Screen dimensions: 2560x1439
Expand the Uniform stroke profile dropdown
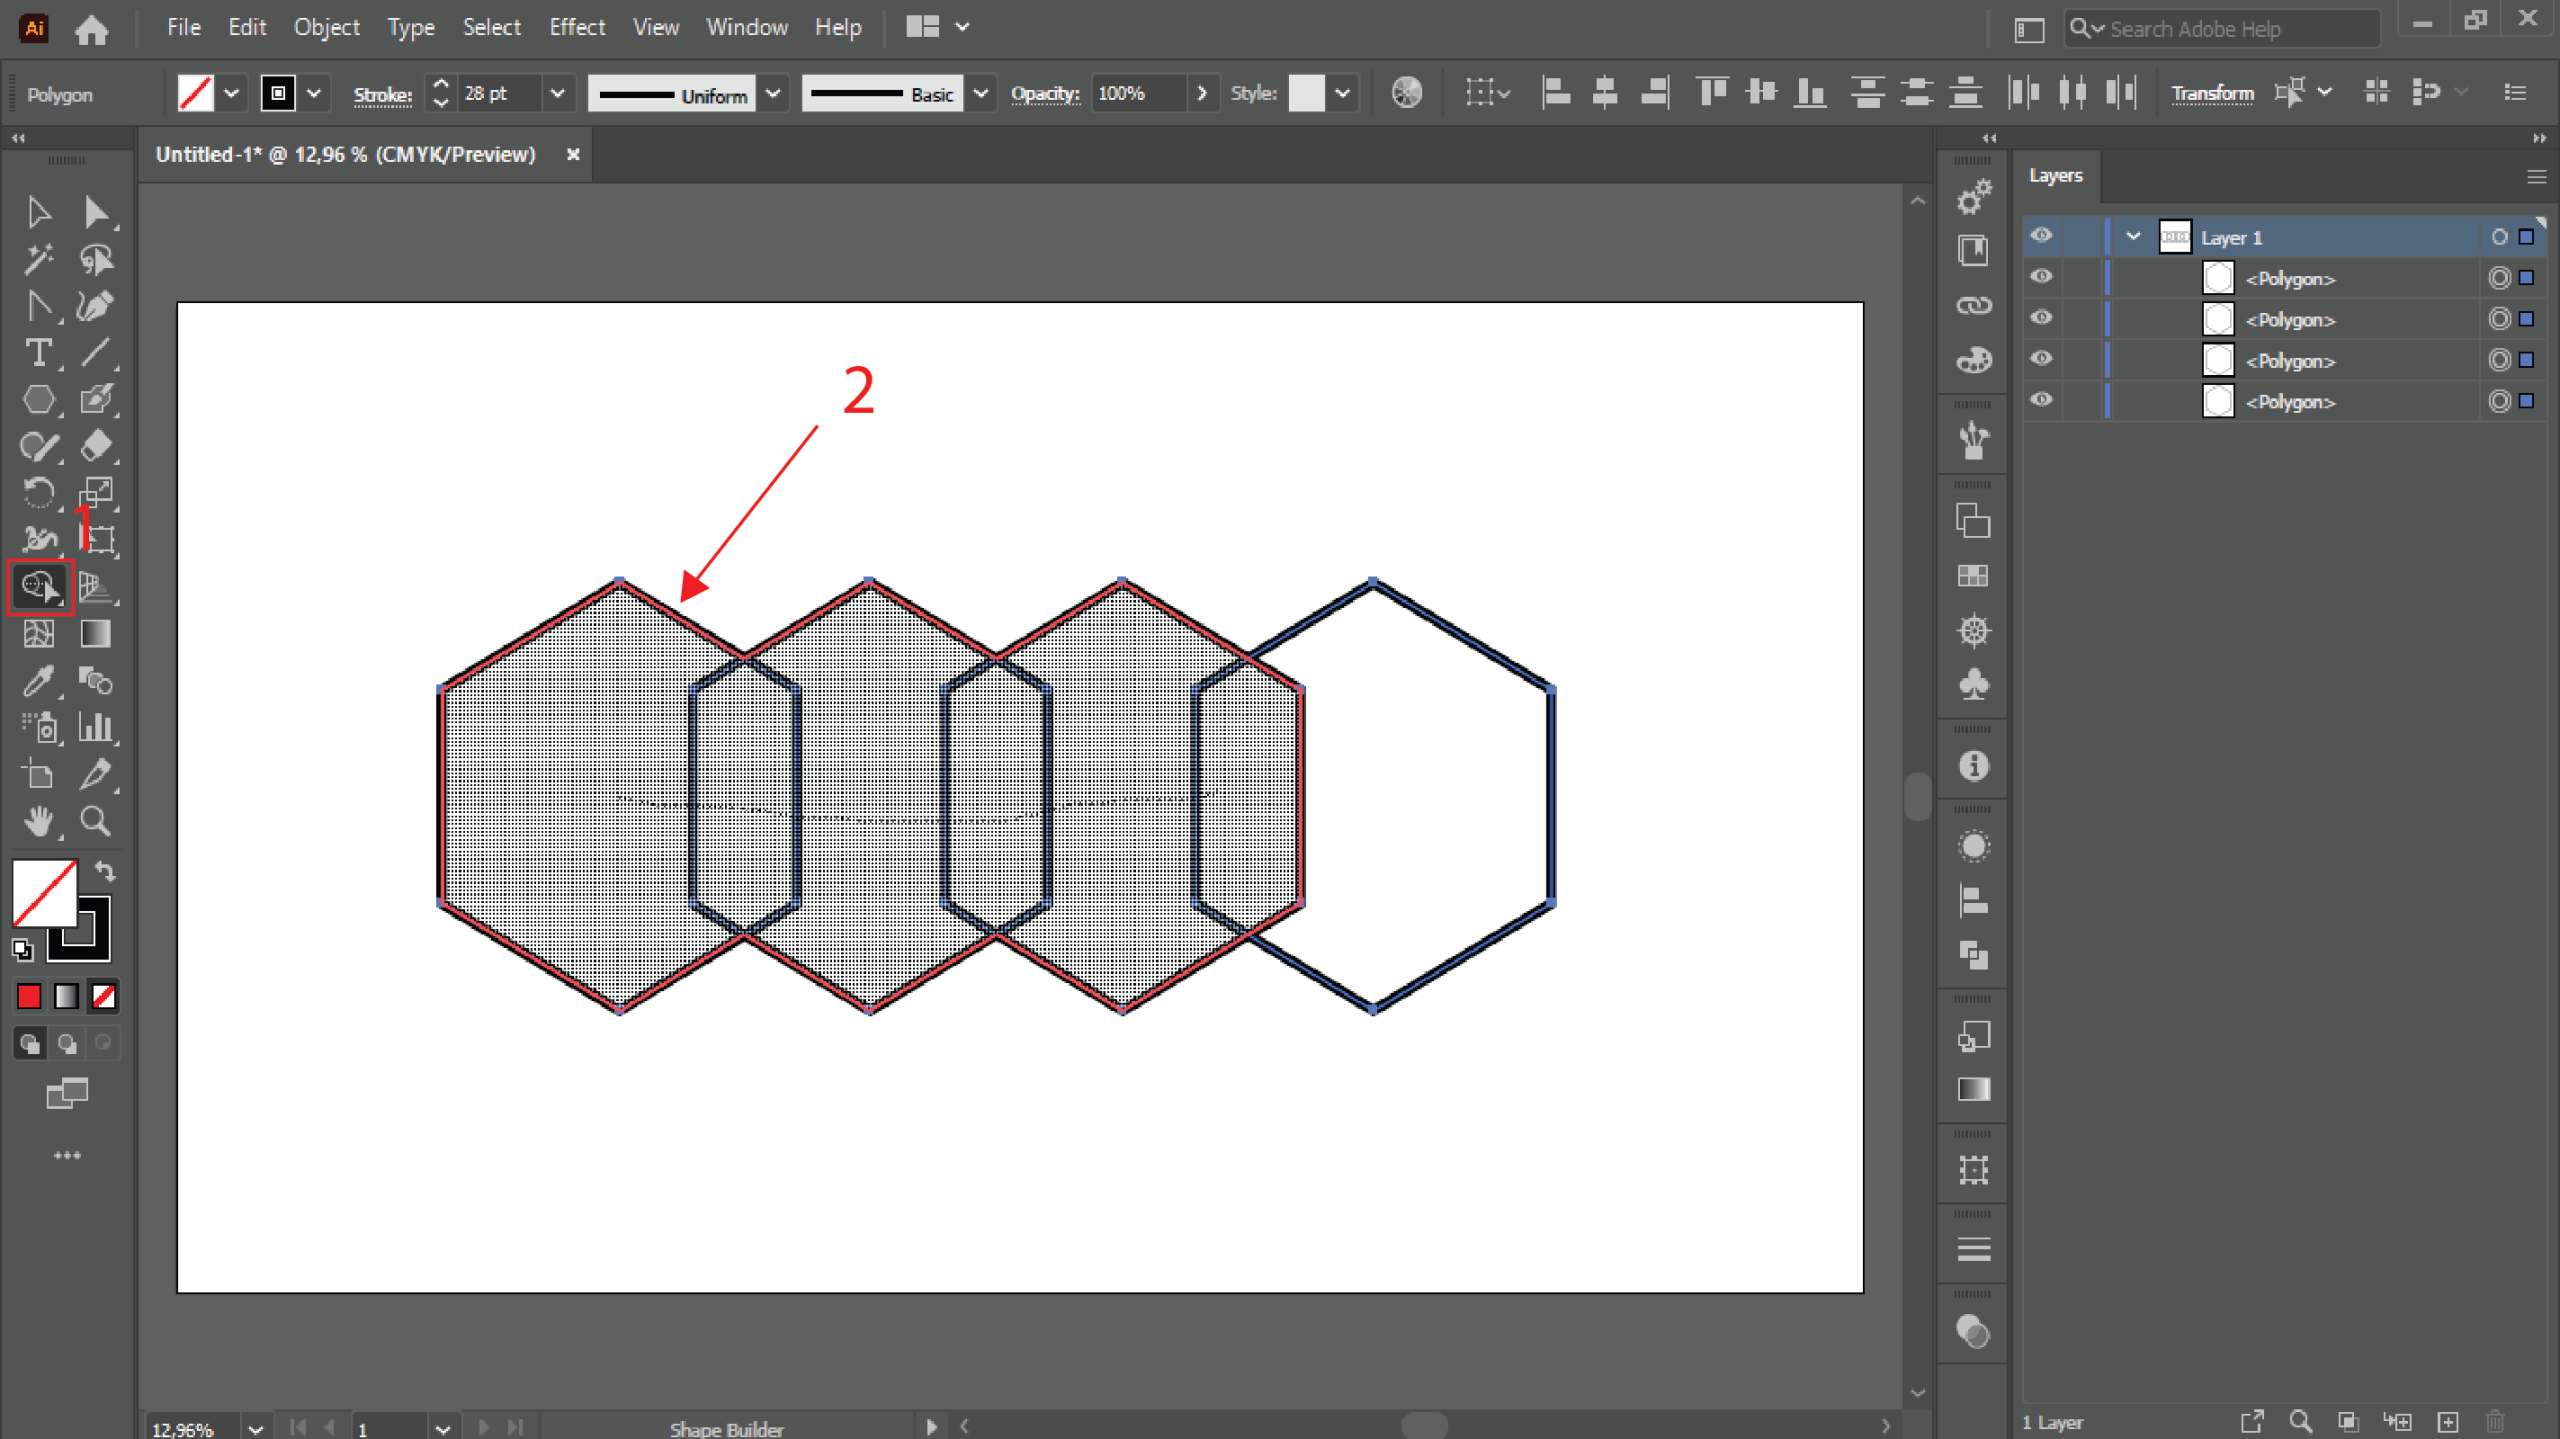(773, 94)
